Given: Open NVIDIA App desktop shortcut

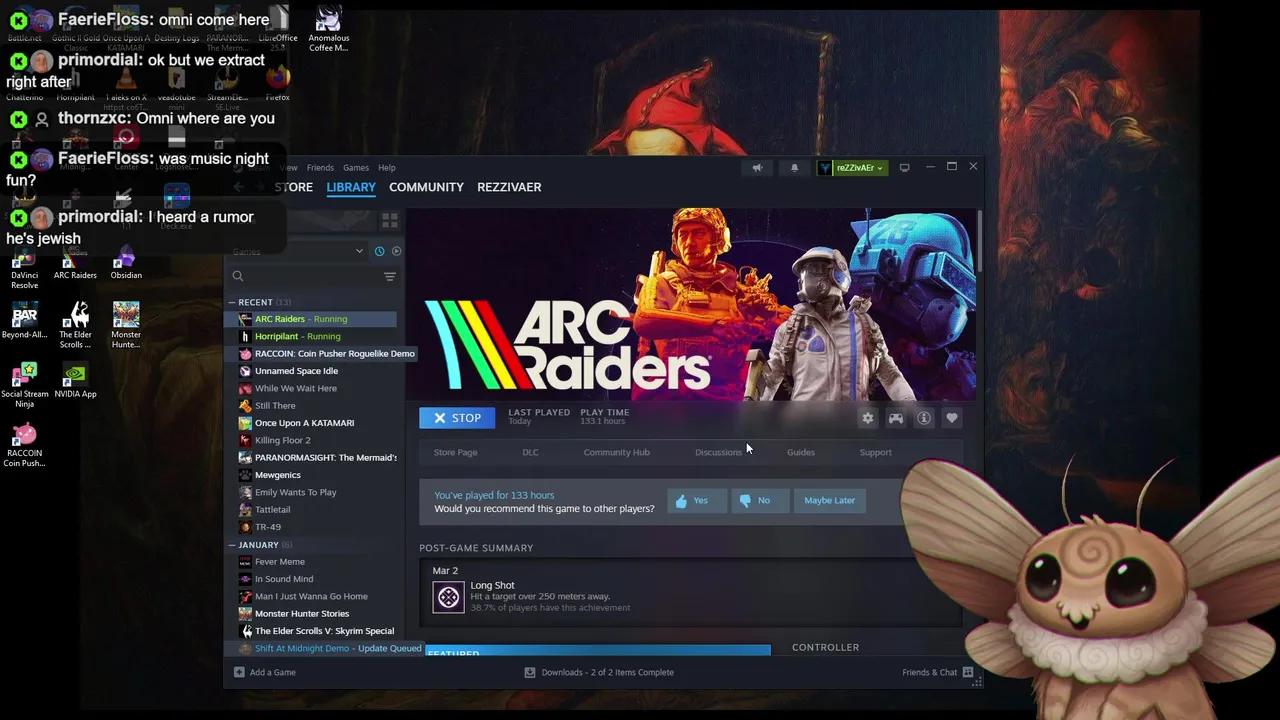Looking at the screenshot, I should pyautogui.click(x=75, y=380).
